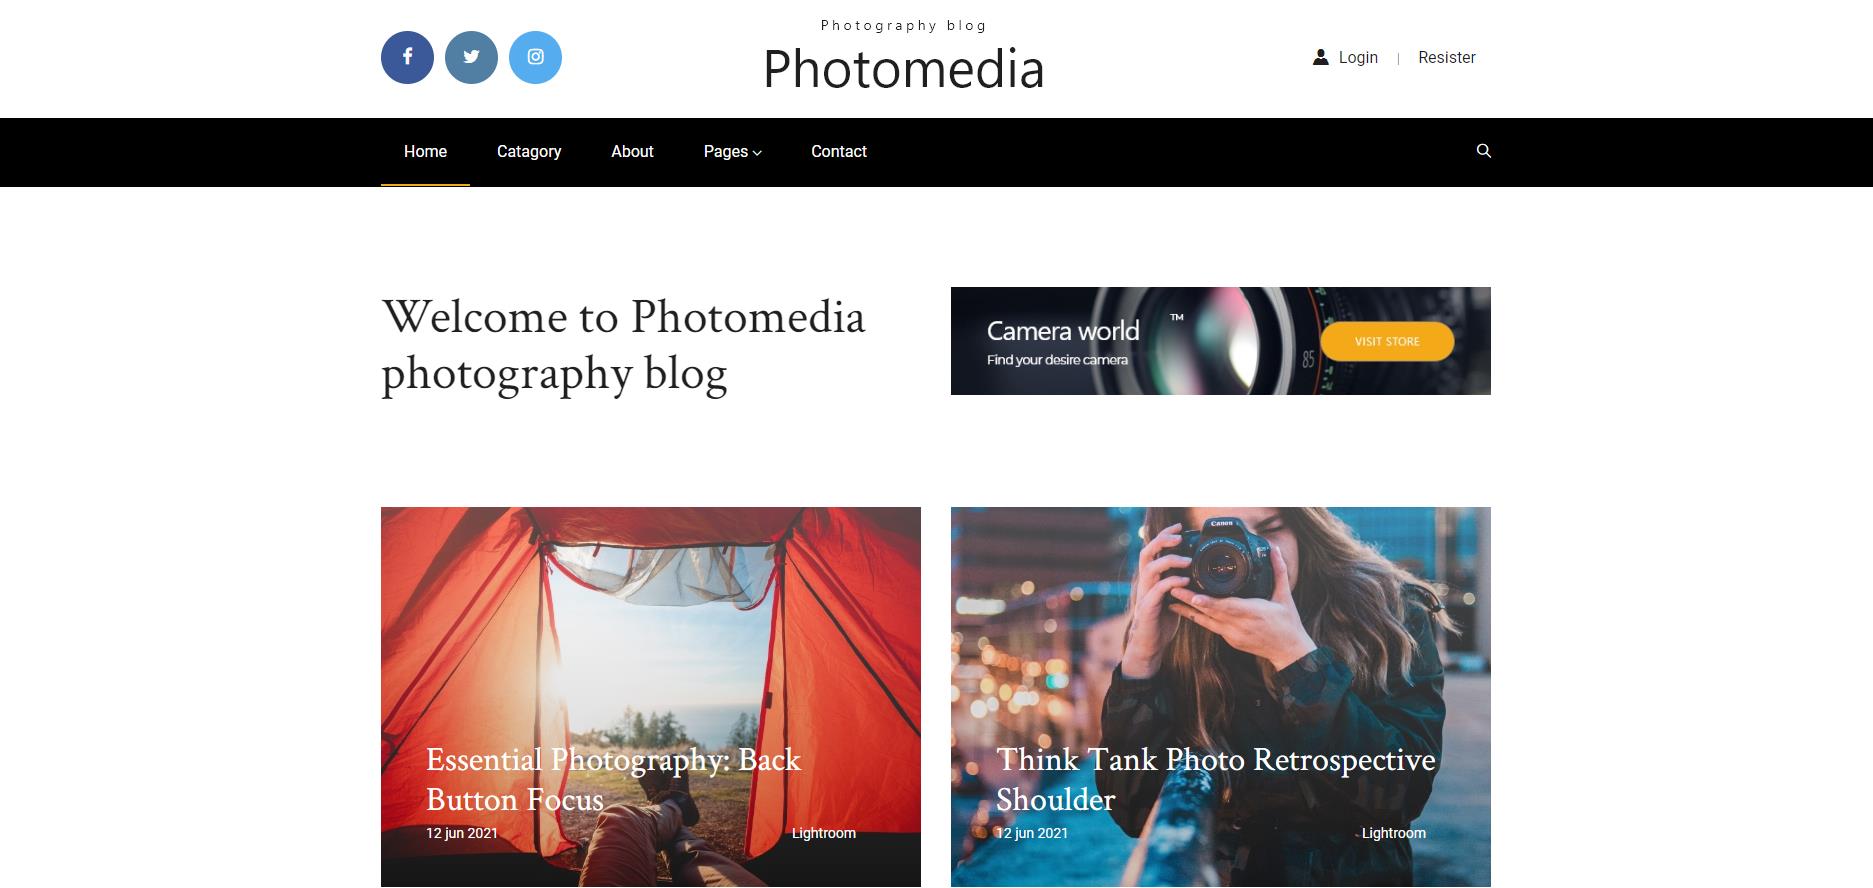Open the Contact menu item
The width and height of the screenshot is (1873, 888).
(839, 152)
